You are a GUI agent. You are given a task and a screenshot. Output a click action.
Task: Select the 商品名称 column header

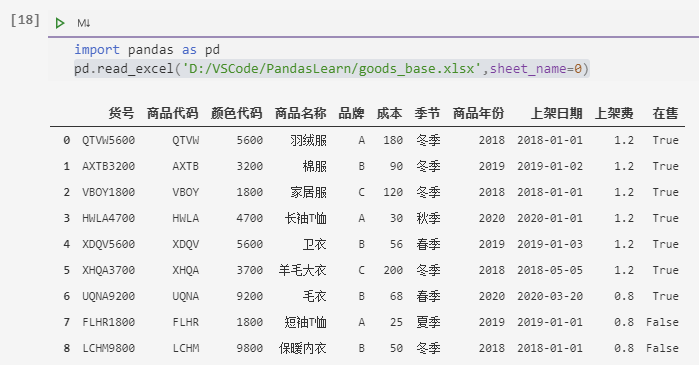pyautogui.click(x=301, y=113)
